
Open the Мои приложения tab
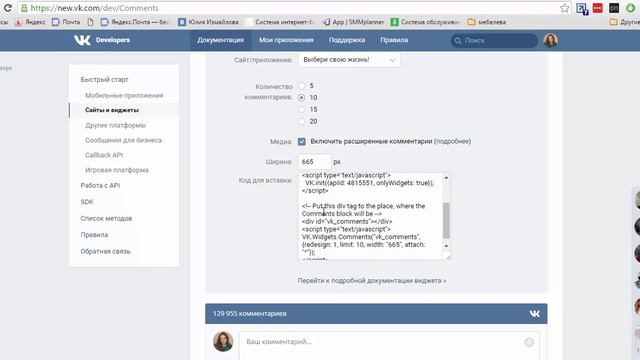pyautogui.click(x=286, y=40)
